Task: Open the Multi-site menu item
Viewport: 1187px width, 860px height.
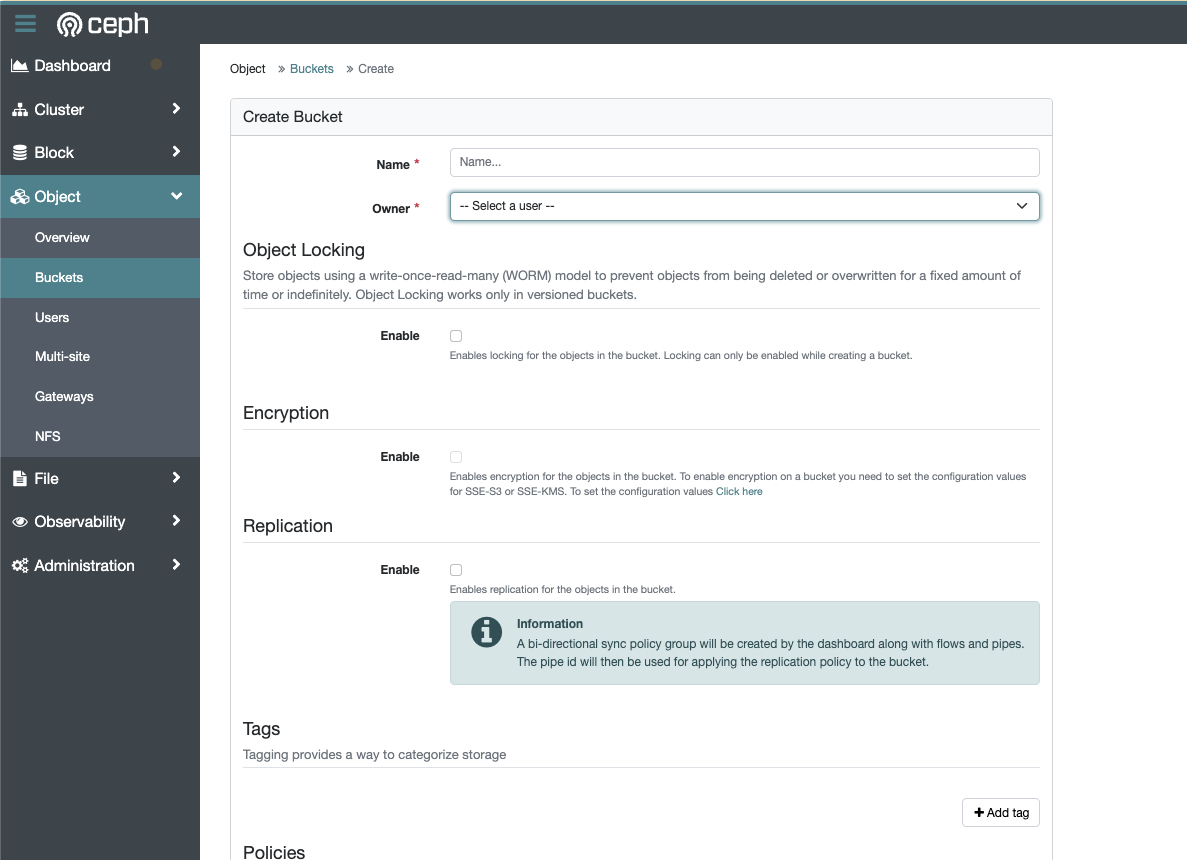Action: point(62,357)
